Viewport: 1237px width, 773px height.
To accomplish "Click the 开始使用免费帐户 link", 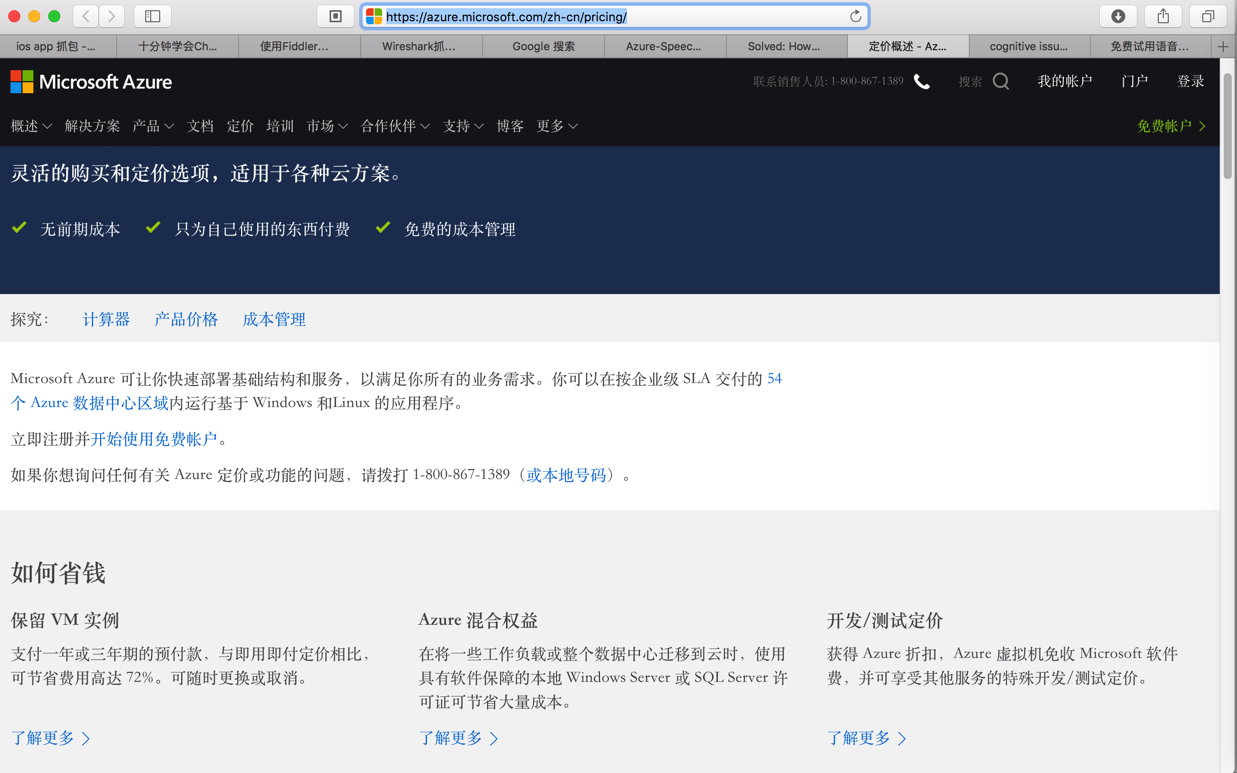I will 154,439.
